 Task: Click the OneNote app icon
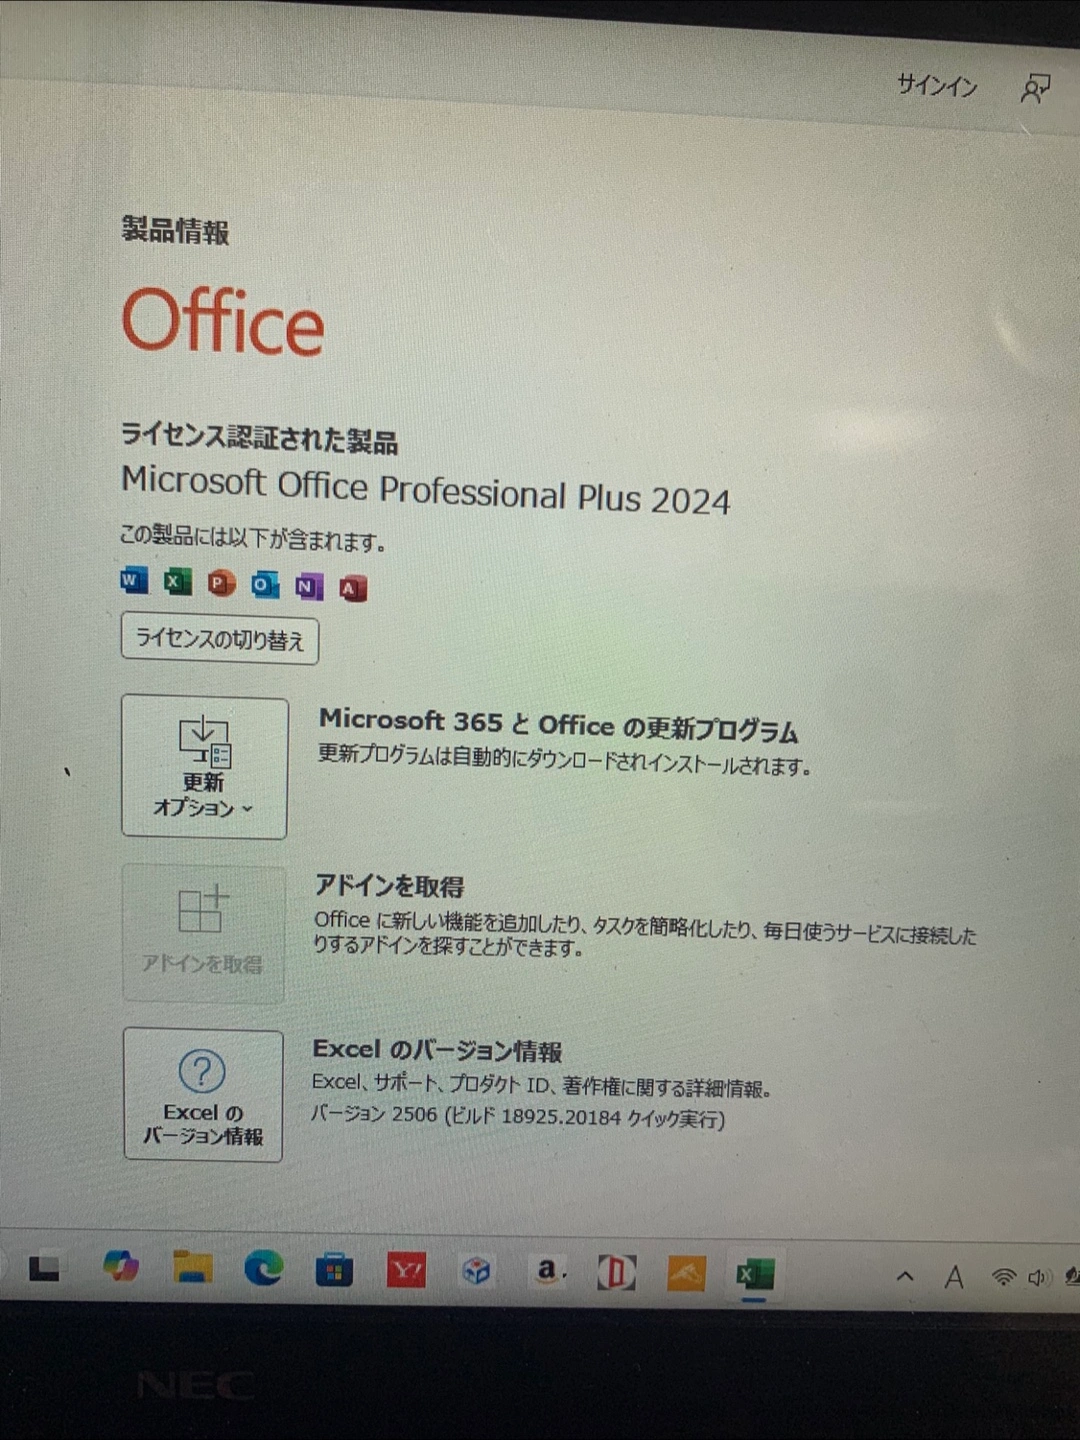308,587
